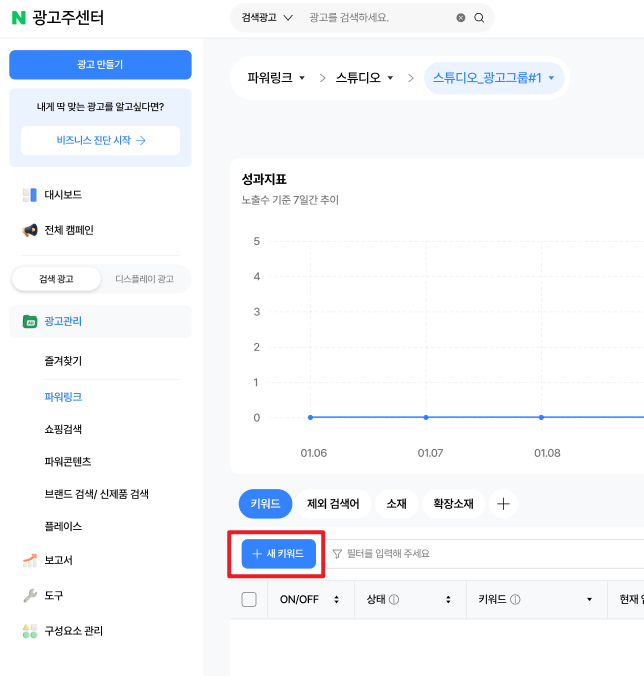Click the plus icon to add tab
Screen dimensions: 644x676
click(x=503, y=504)
